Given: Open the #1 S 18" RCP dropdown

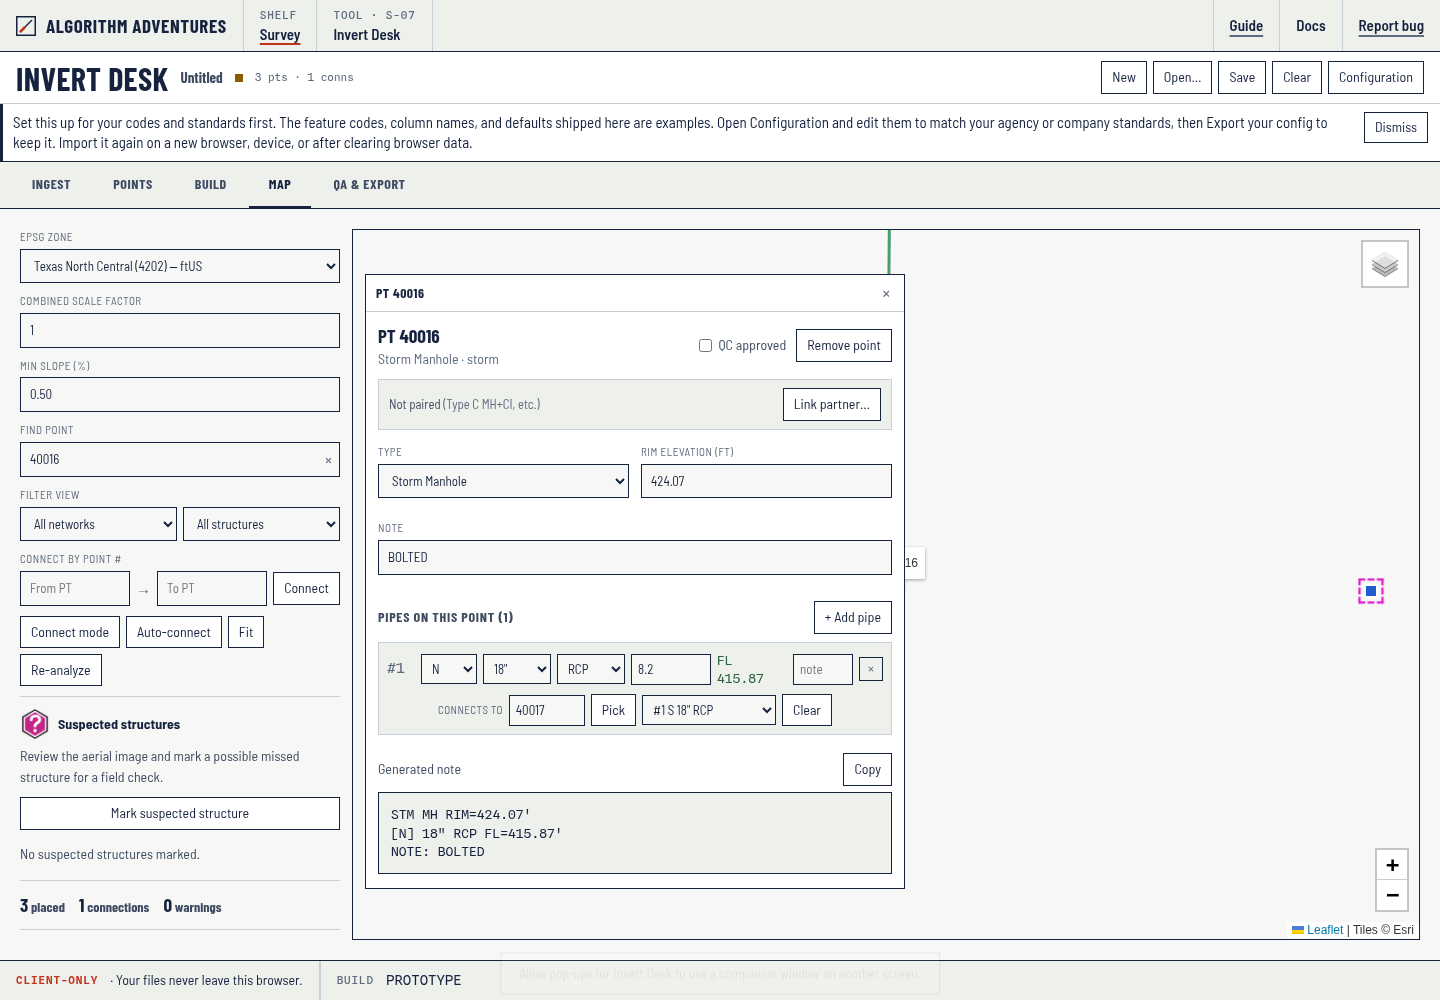Looking at the screenshot, I should tap(709, 710).
